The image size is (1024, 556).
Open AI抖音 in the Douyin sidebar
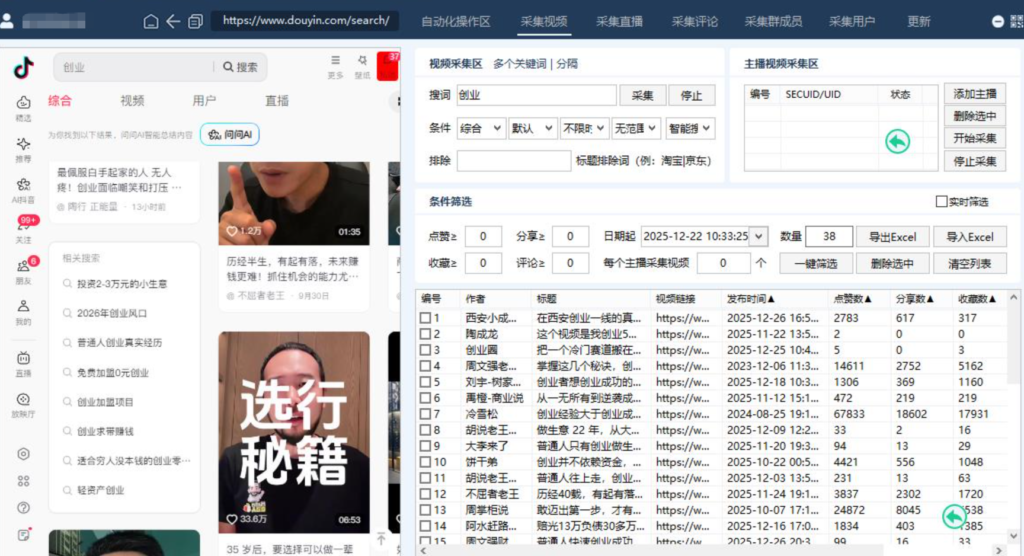pos(23,189)
